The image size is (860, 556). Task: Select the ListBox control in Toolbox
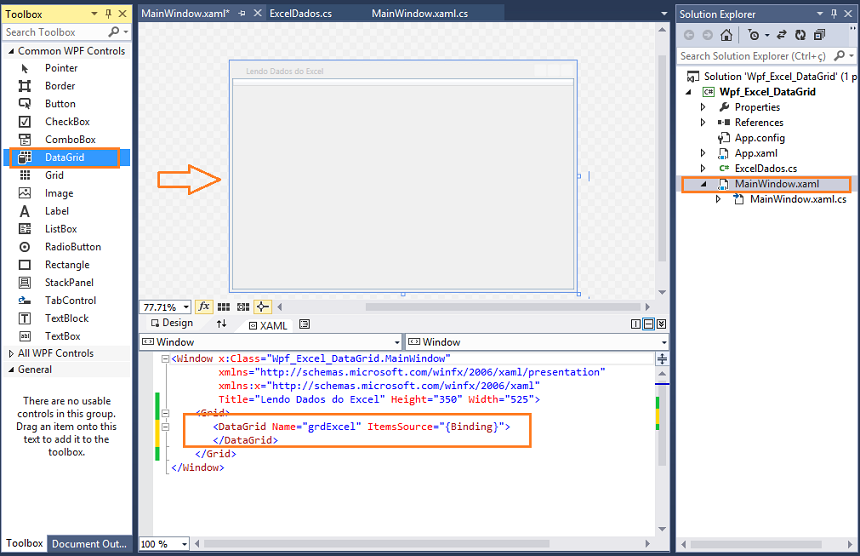(67, 229)
